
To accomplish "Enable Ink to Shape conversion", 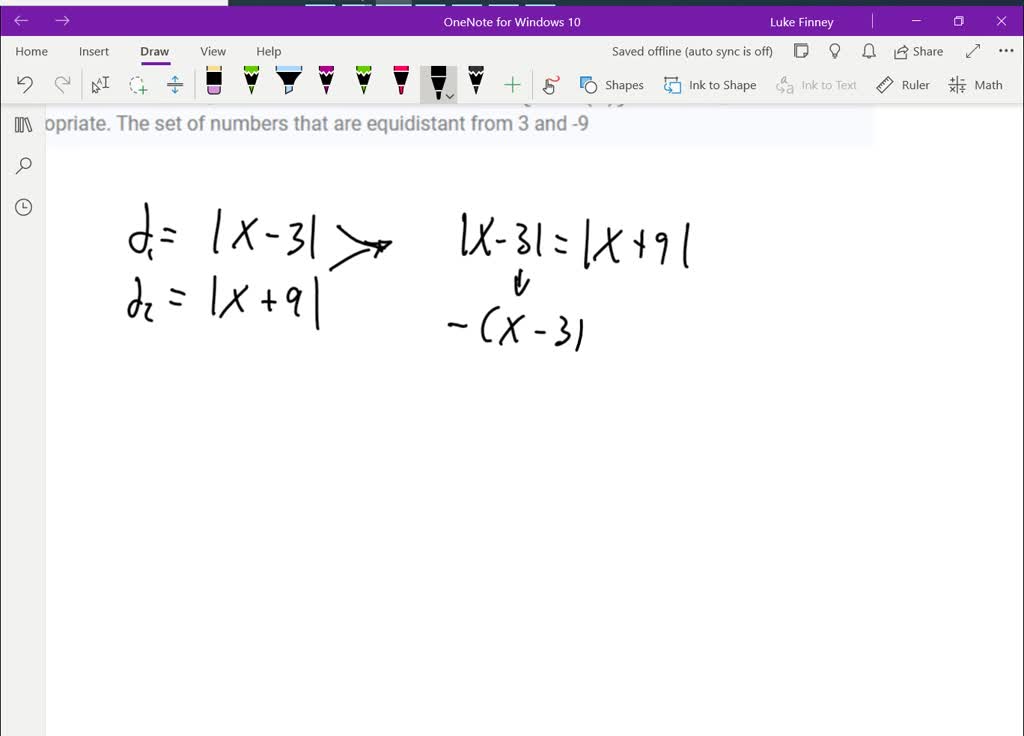I will tap(710, 85).
